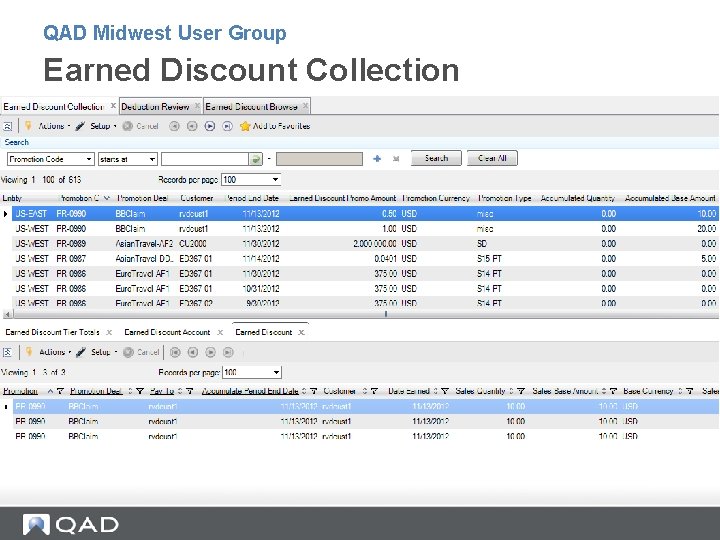
Task: Click the scroll-left arrow of upper grid
Action: coord(7,314)
